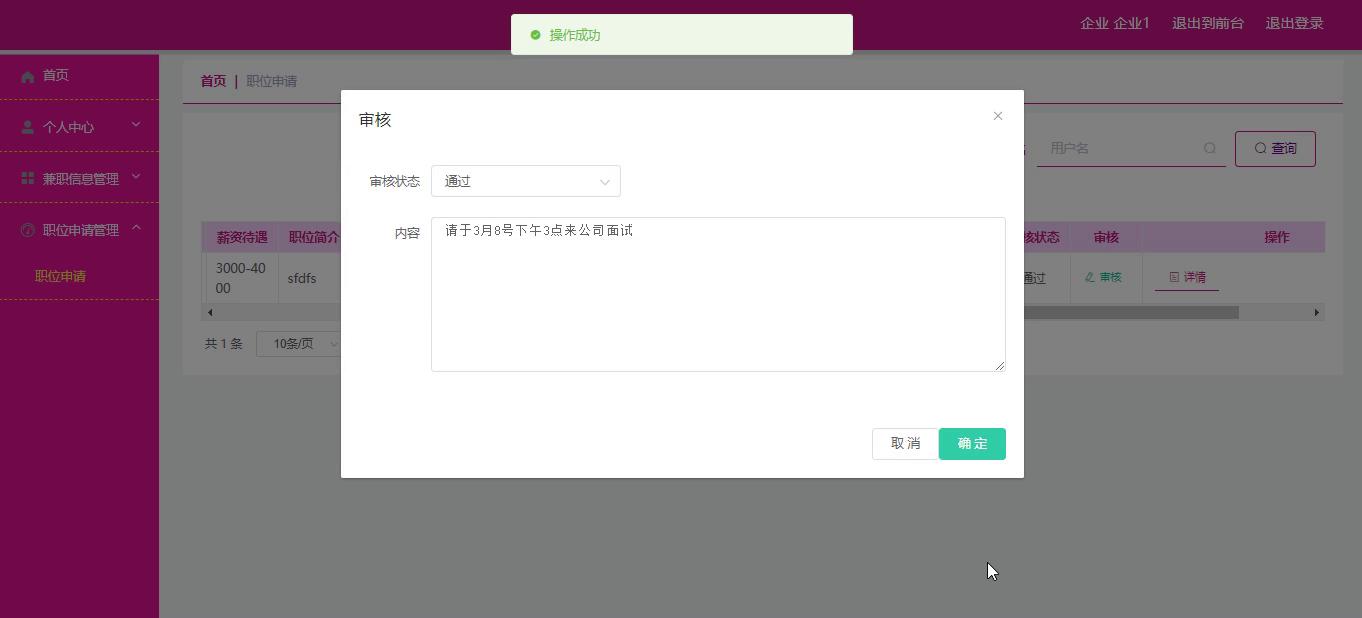1362x618 pixels.
Task: Open the 审核状态 dropdown
Action: point(525,181)
